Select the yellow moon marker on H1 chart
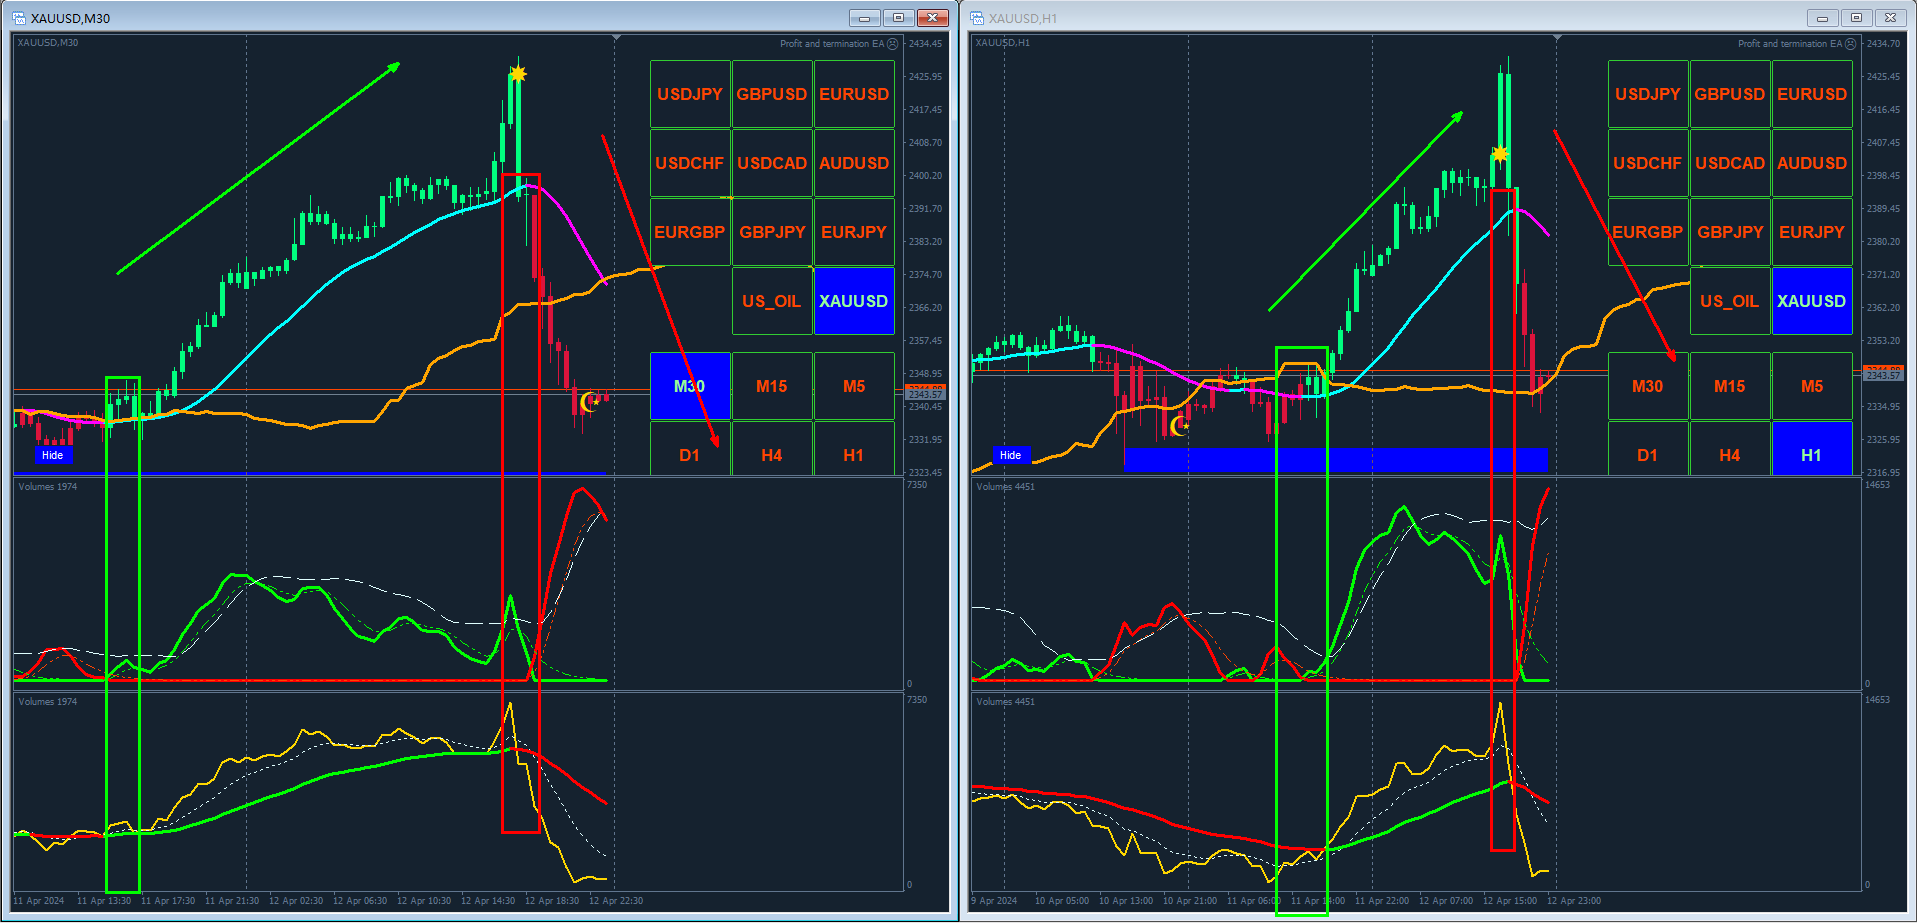Image resolution: width=1917 pixels, height=924 pixels. pyautogui.click(x=1180, y=426)
